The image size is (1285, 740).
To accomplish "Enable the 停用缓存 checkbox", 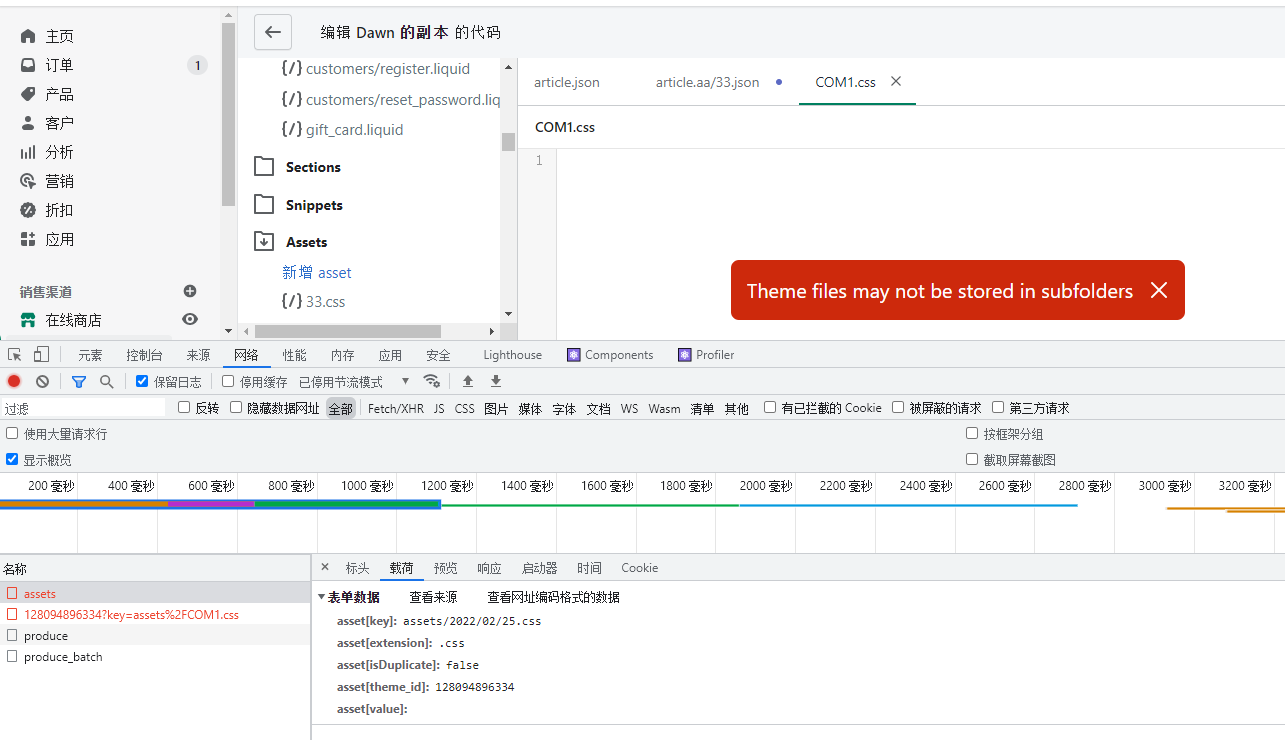I will coord(228,381).
